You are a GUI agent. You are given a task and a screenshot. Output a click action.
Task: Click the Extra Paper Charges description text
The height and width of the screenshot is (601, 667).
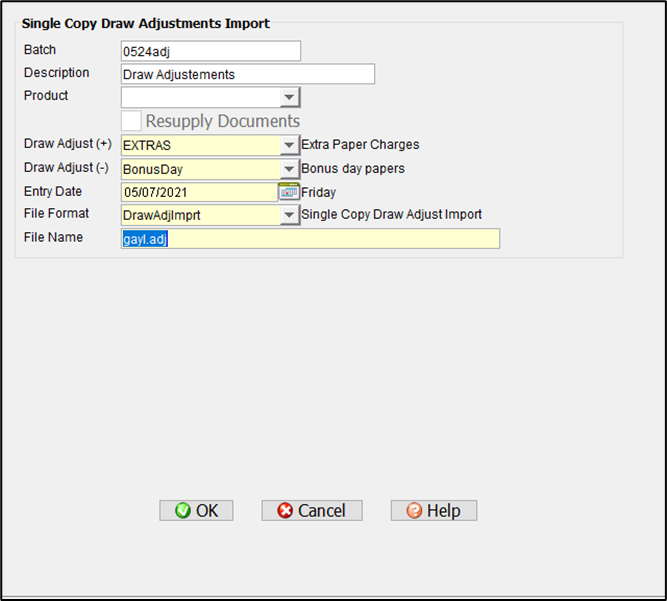click(x=360, y=145)
